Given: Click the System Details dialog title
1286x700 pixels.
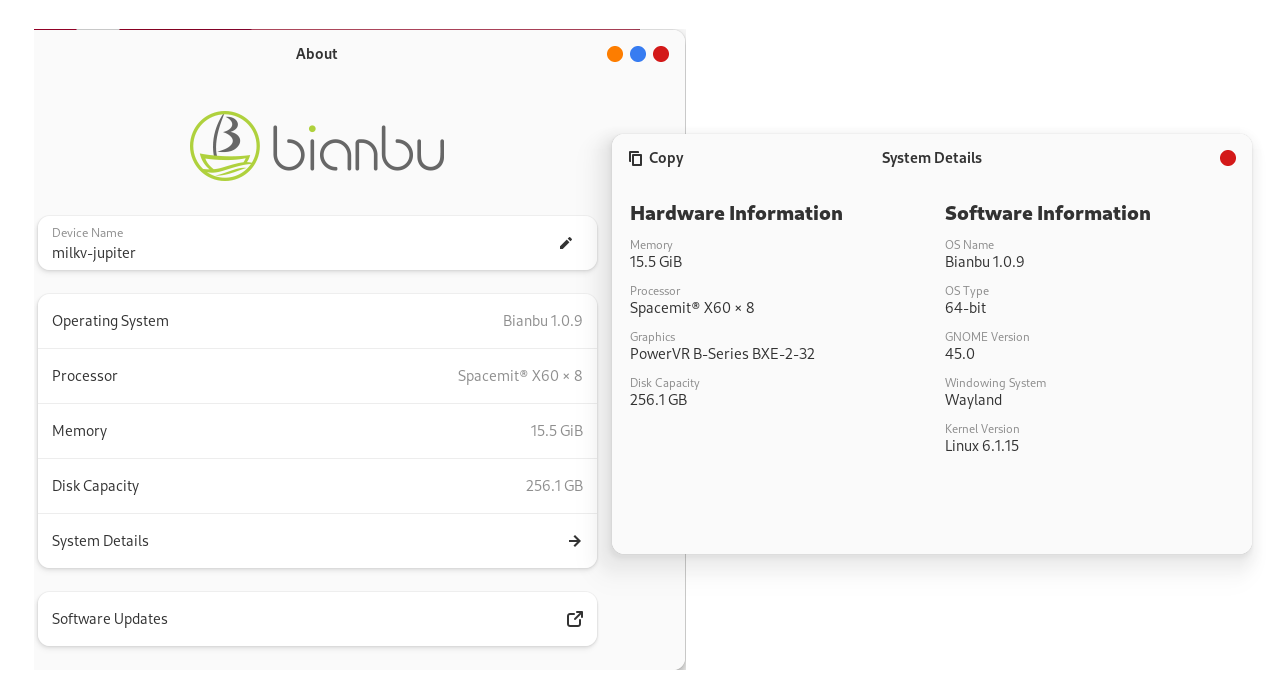Looking at the screenshot, I should [932, 158].
